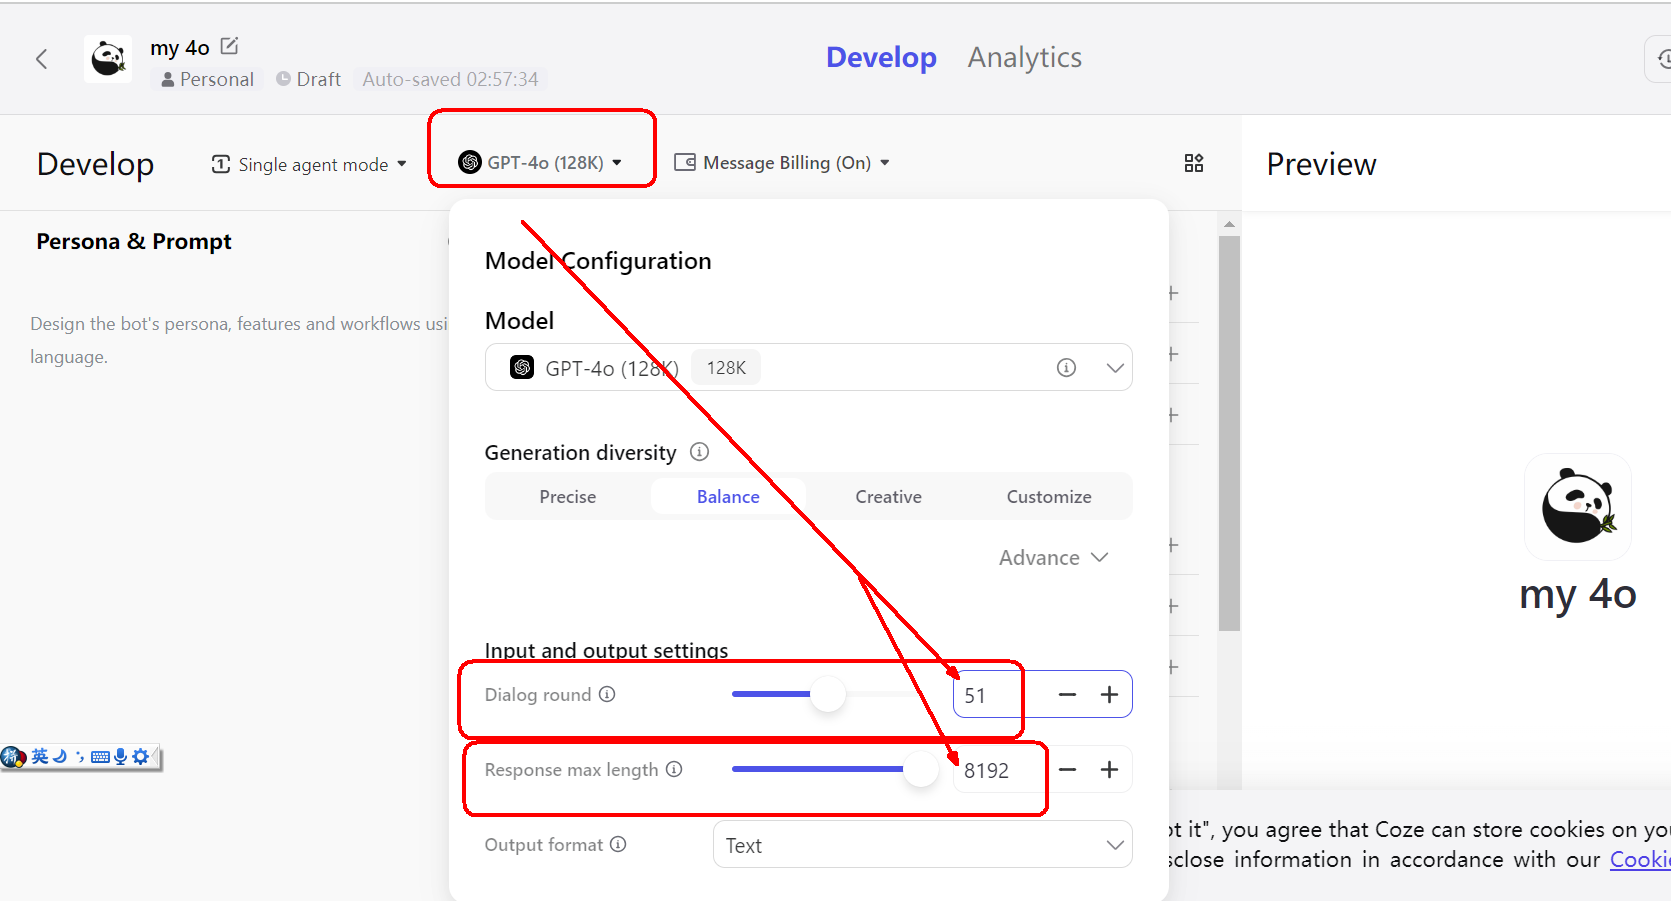Click the info icon inside Model selector
This screenshot has height=901, width=1671.
click(1066, 368)
